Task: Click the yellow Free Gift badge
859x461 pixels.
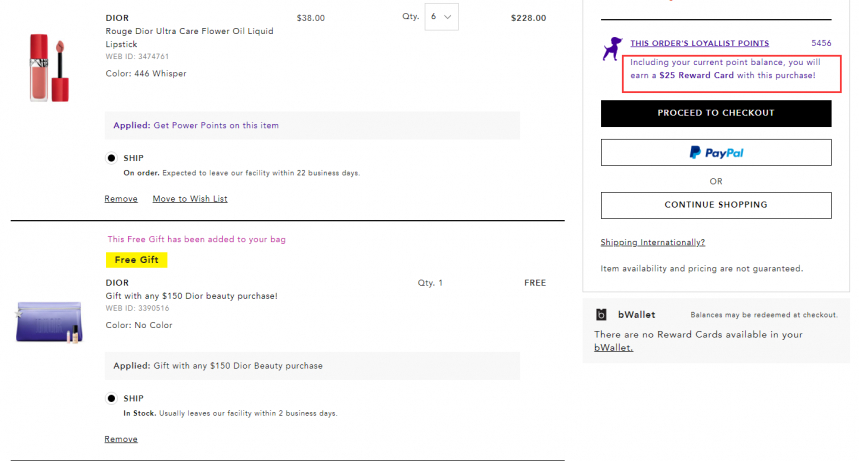Action: pos(136,260)
